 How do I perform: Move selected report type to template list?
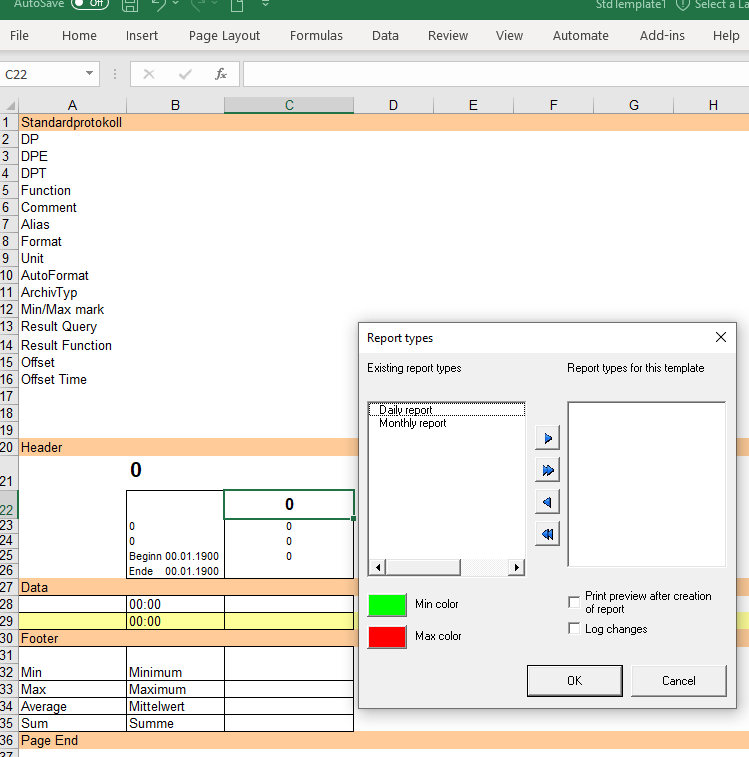(x=547, y=438)
